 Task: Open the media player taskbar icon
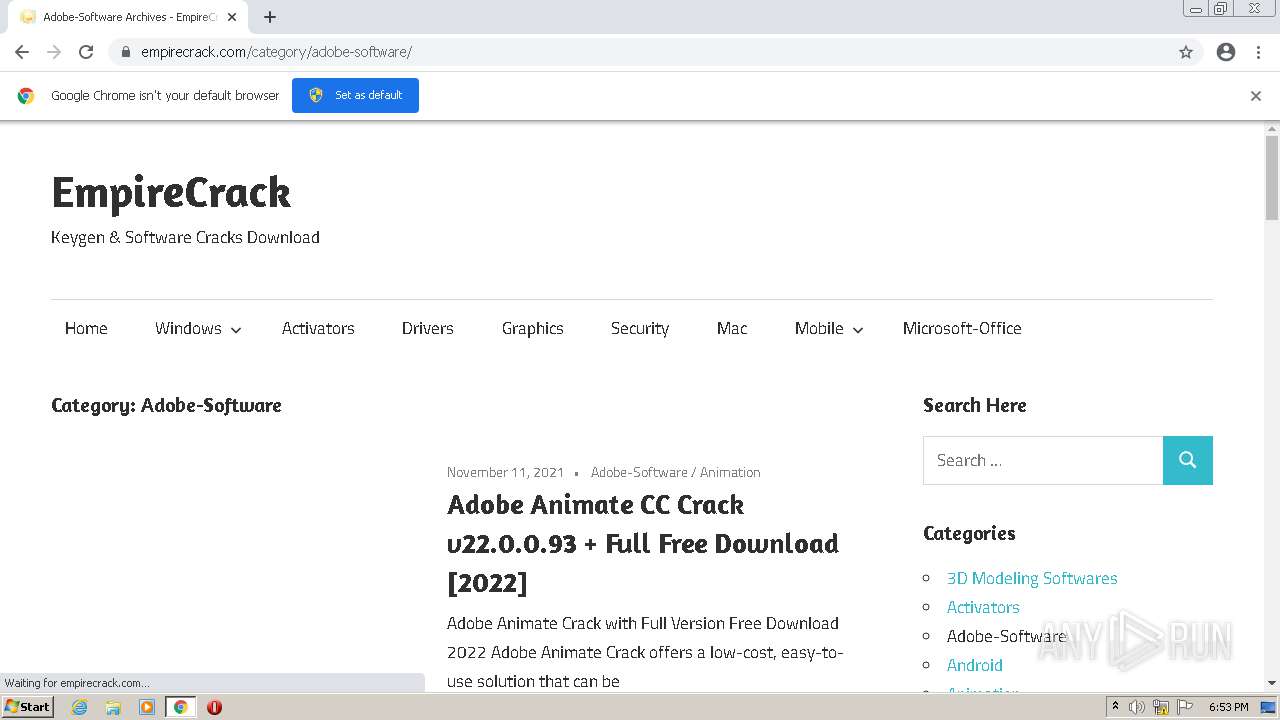pyautogui.click(x=147, y=707)
